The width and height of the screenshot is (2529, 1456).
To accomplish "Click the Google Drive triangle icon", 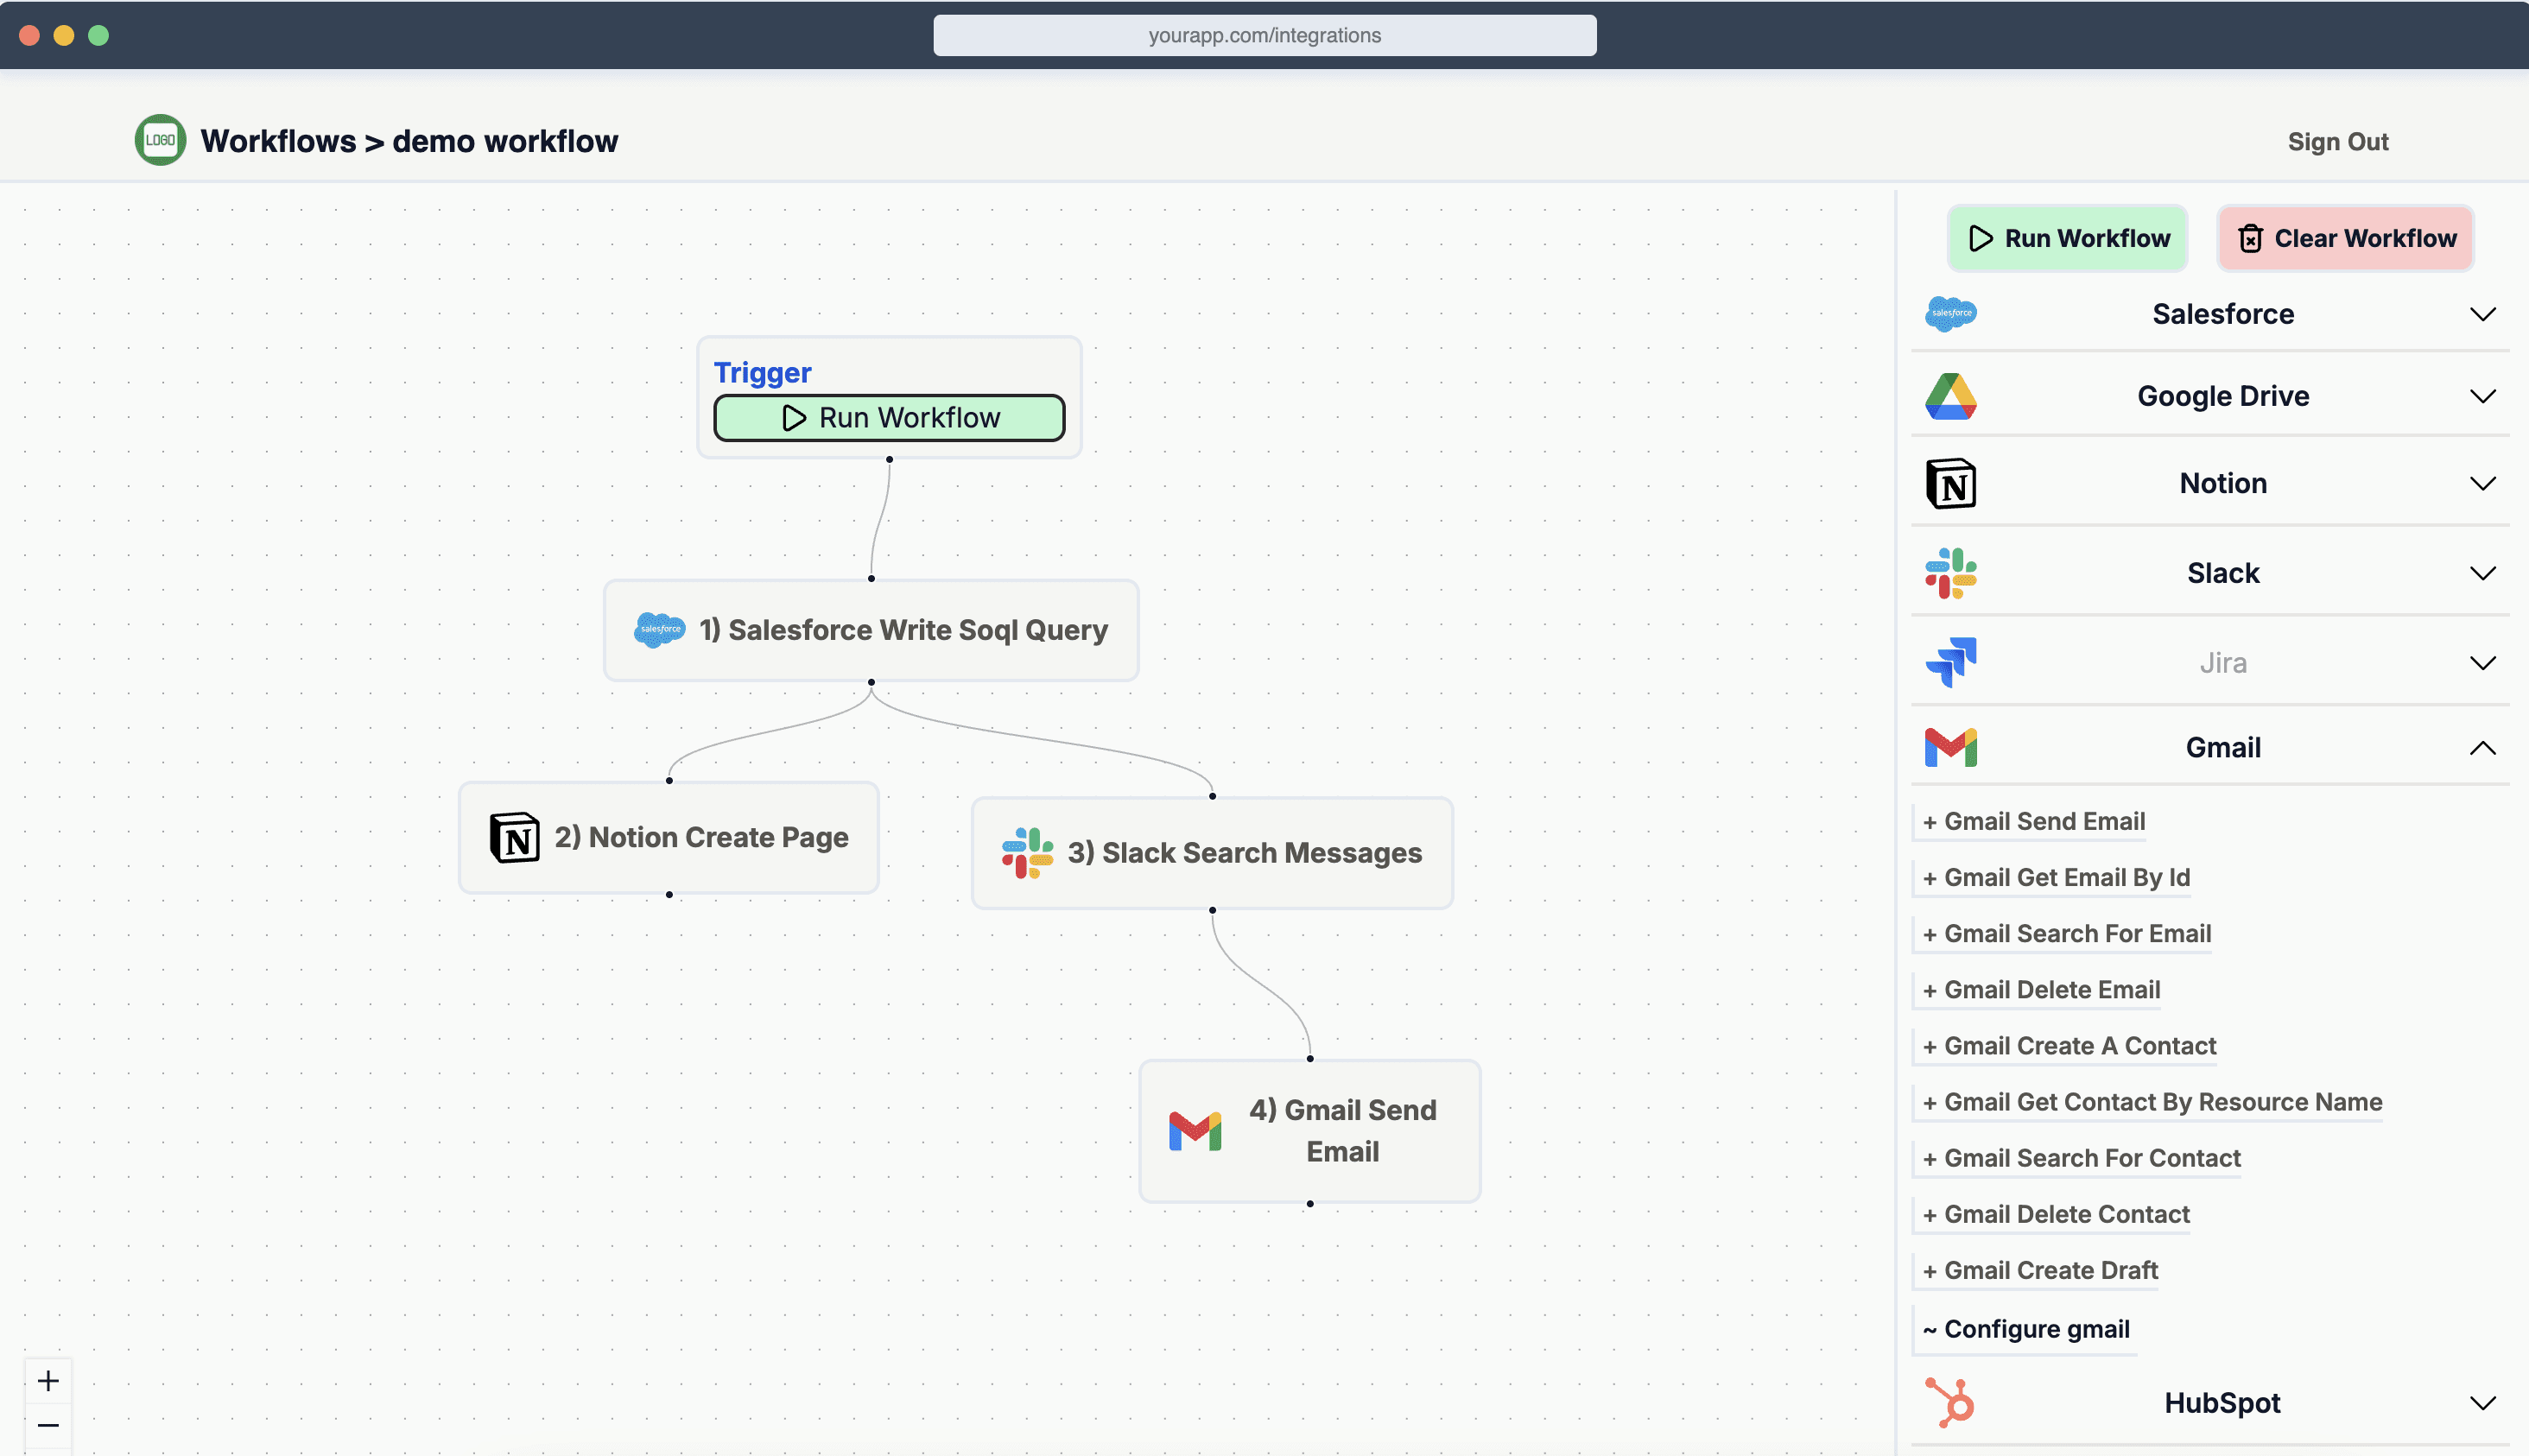I will tap(1950, 396).
